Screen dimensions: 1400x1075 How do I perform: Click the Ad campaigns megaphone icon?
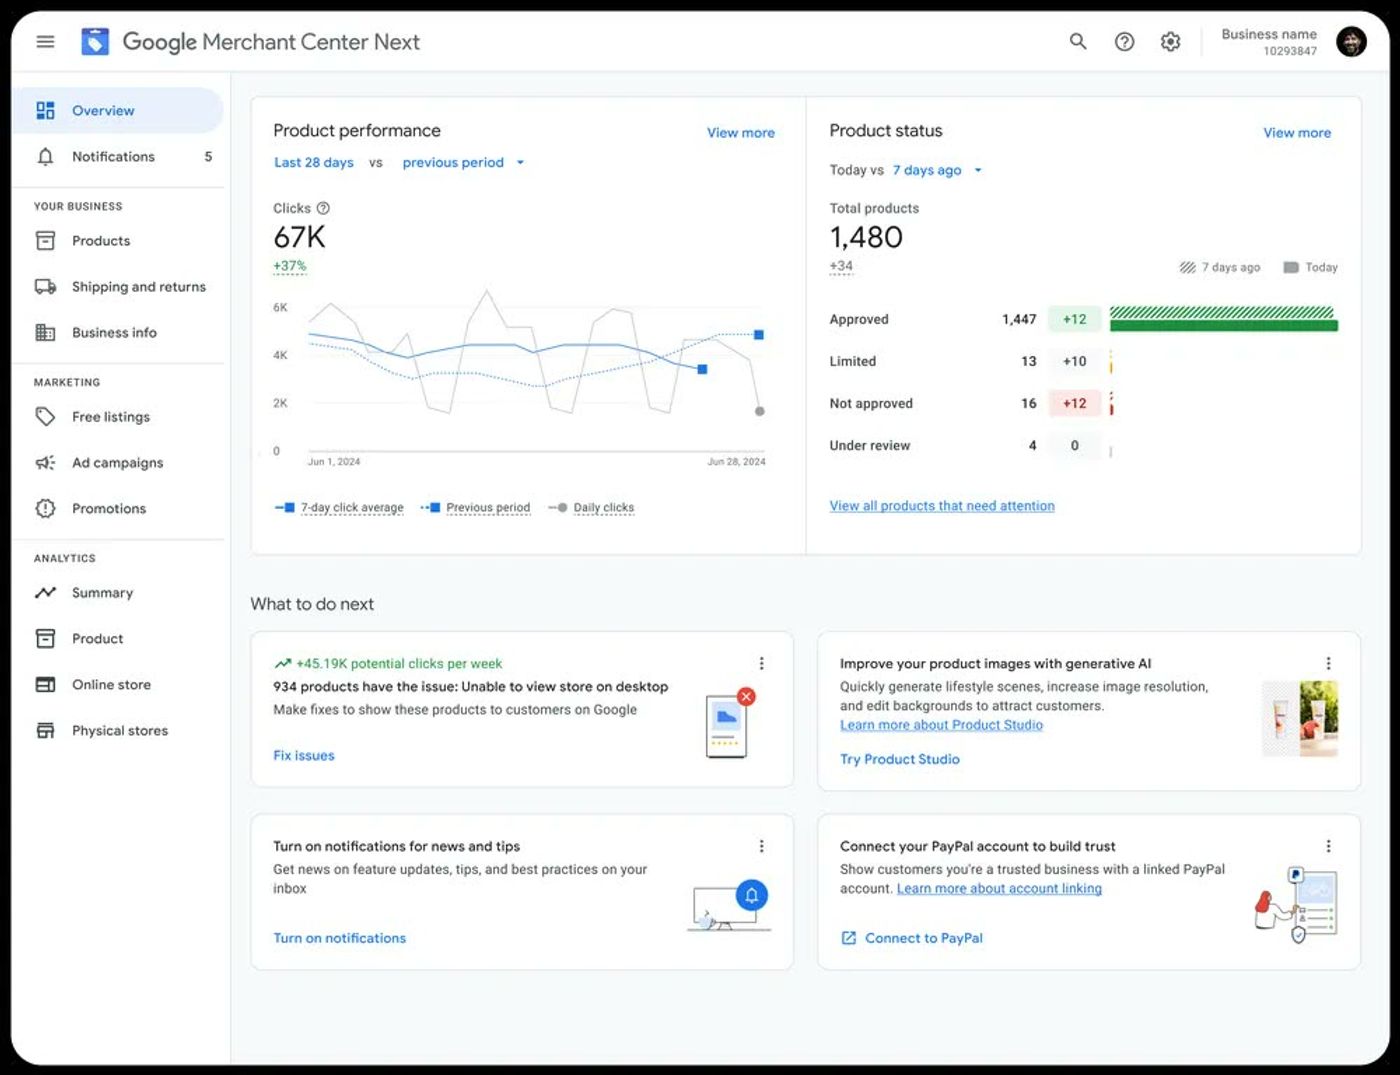pos(45,463)
